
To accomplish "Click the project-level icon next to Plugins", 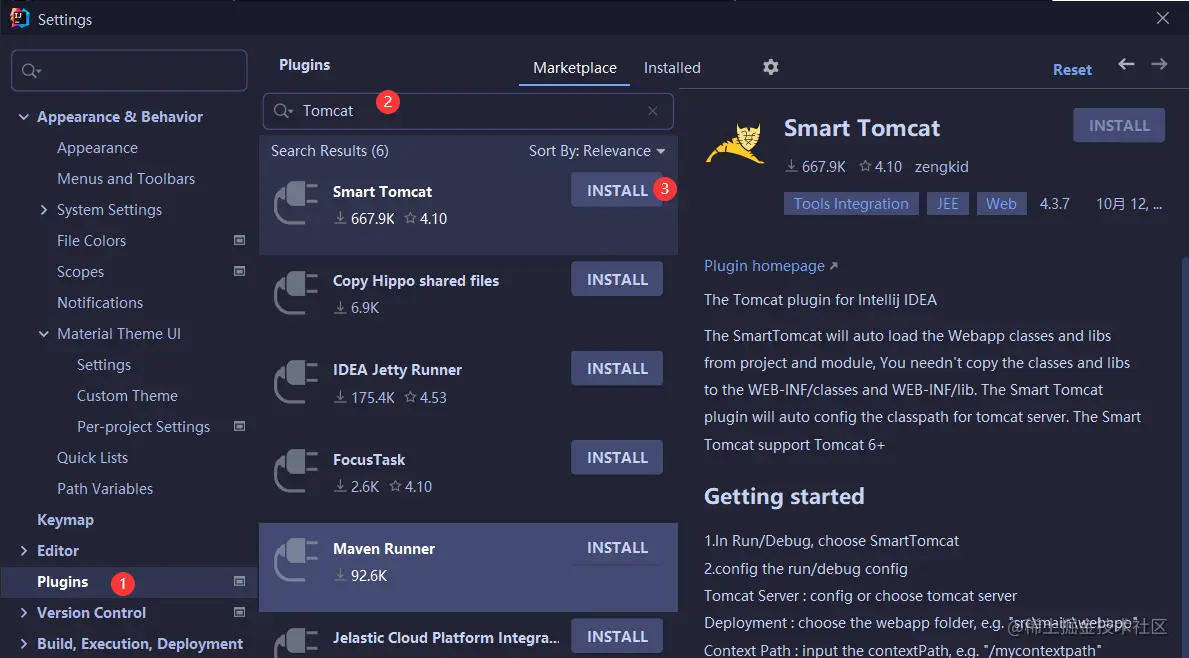I will pos(240,581).
